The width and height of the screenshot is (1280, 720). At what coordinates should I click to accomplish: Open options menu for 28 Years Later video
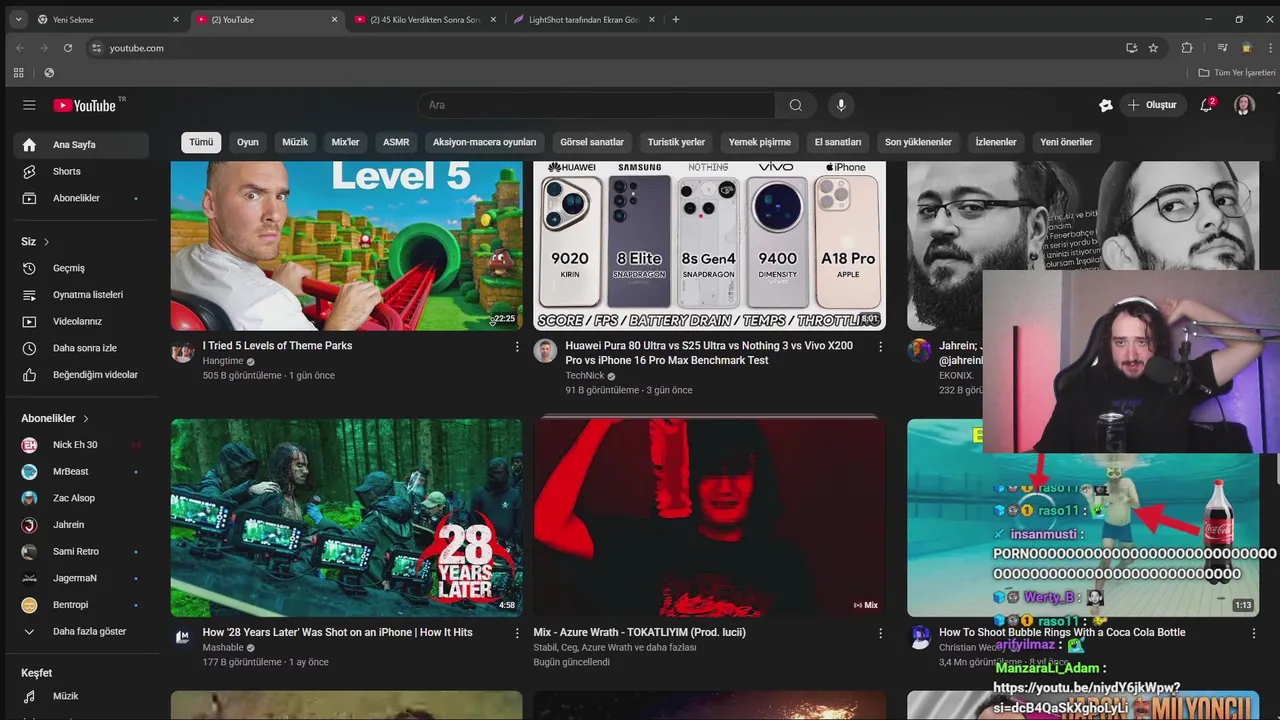(x=517, y=633)
